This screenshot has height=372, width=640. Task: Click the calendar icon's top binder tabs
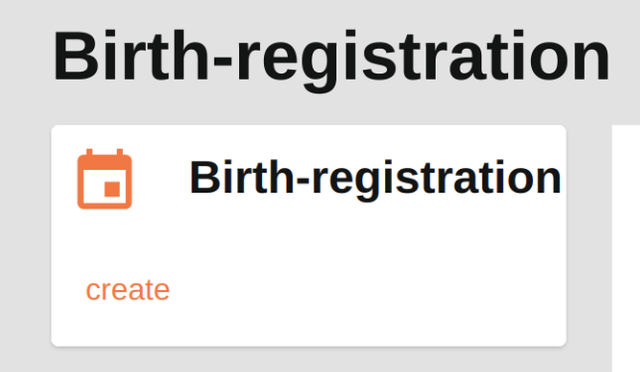pyautogui.click(x=104, y=152)
